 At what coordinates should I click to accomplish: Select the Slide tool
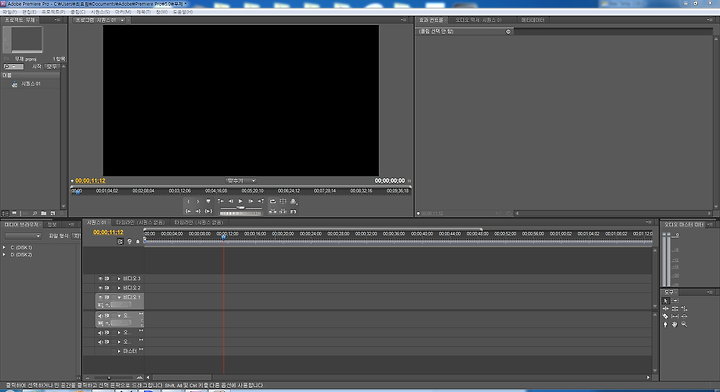[x=685, y=316]
